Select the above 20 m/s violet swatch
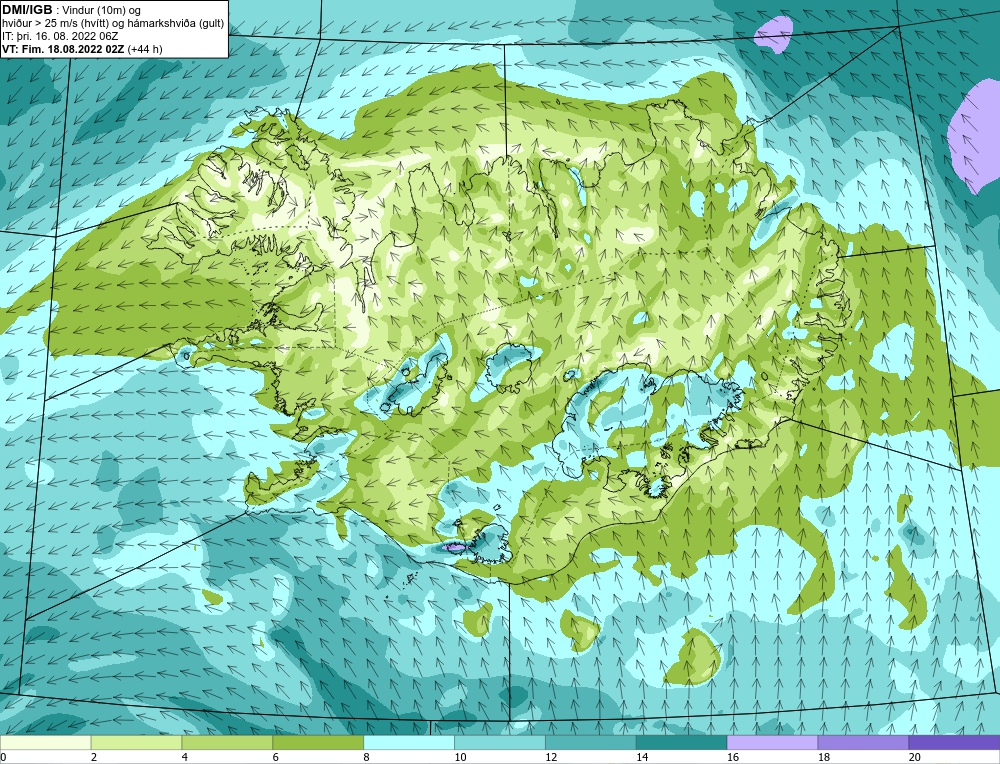Image resolution: width=1000 pixels, height=764 pixels. click(954, 742)
